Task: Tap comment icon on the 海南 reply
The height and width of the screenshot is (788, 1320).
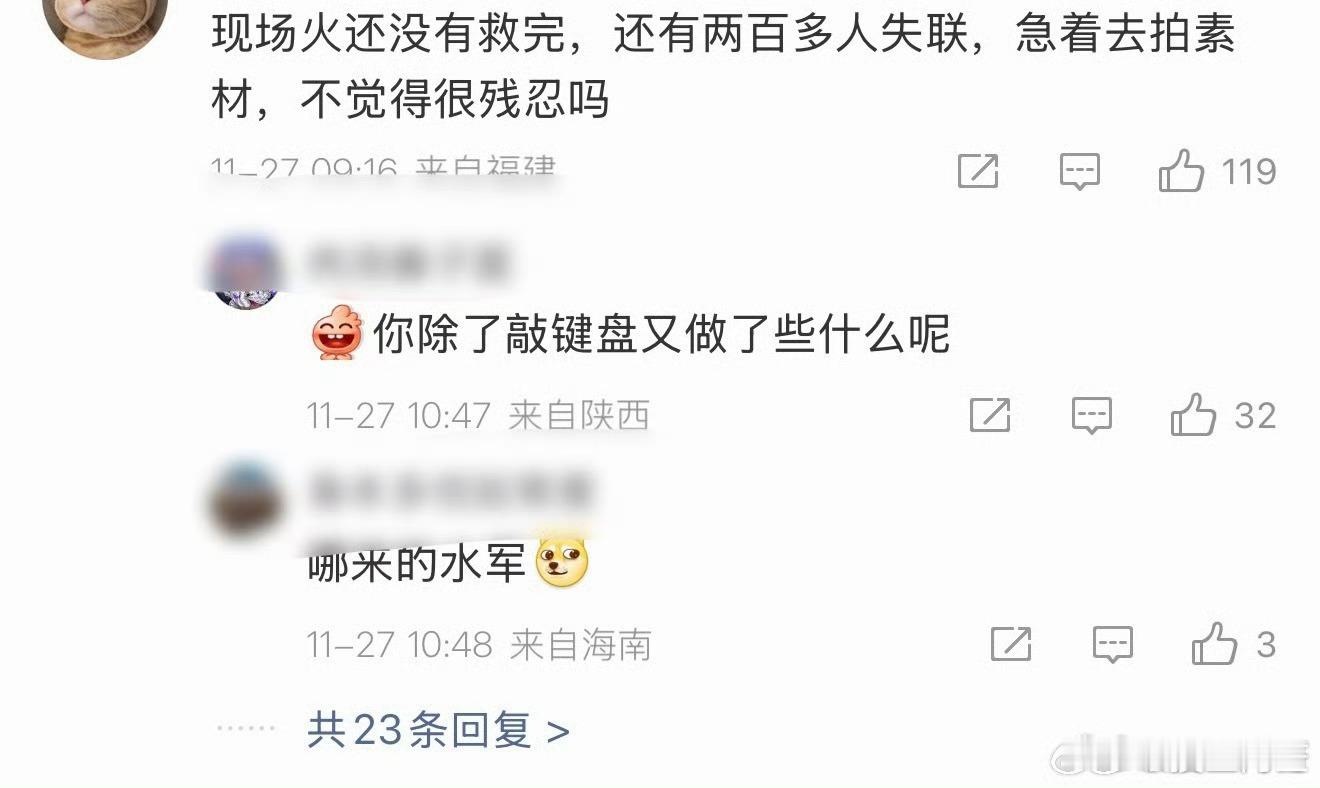Action: point(1113,644)
